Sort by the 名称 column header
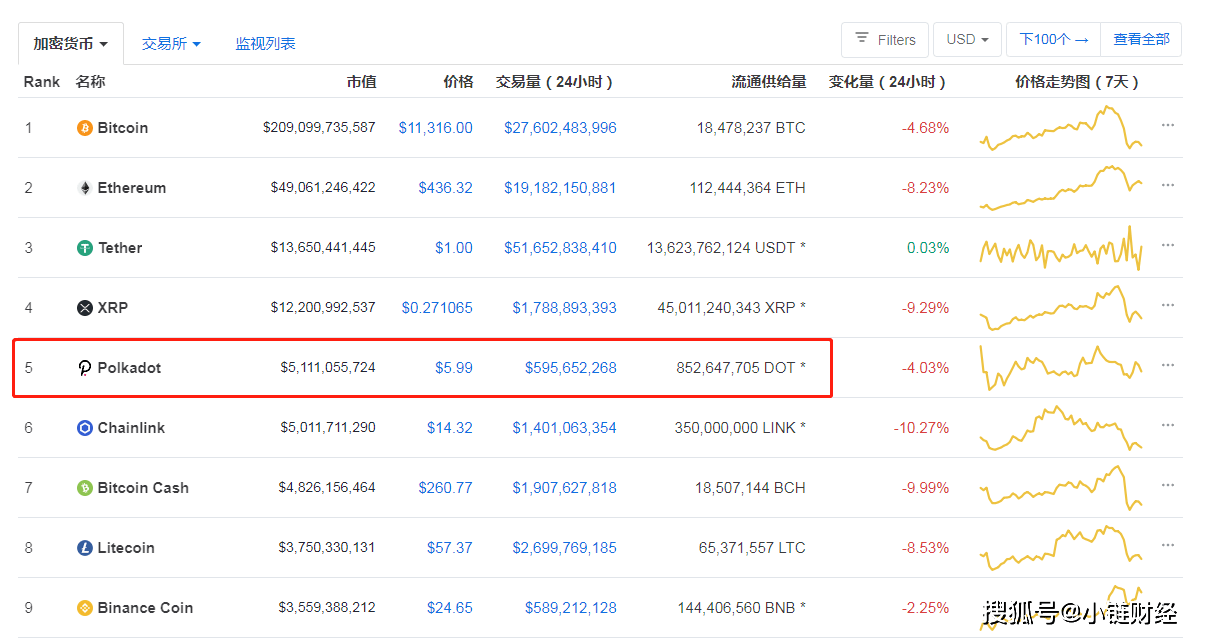This screenshot has width=1206, height=639. (x=90, y=82)
